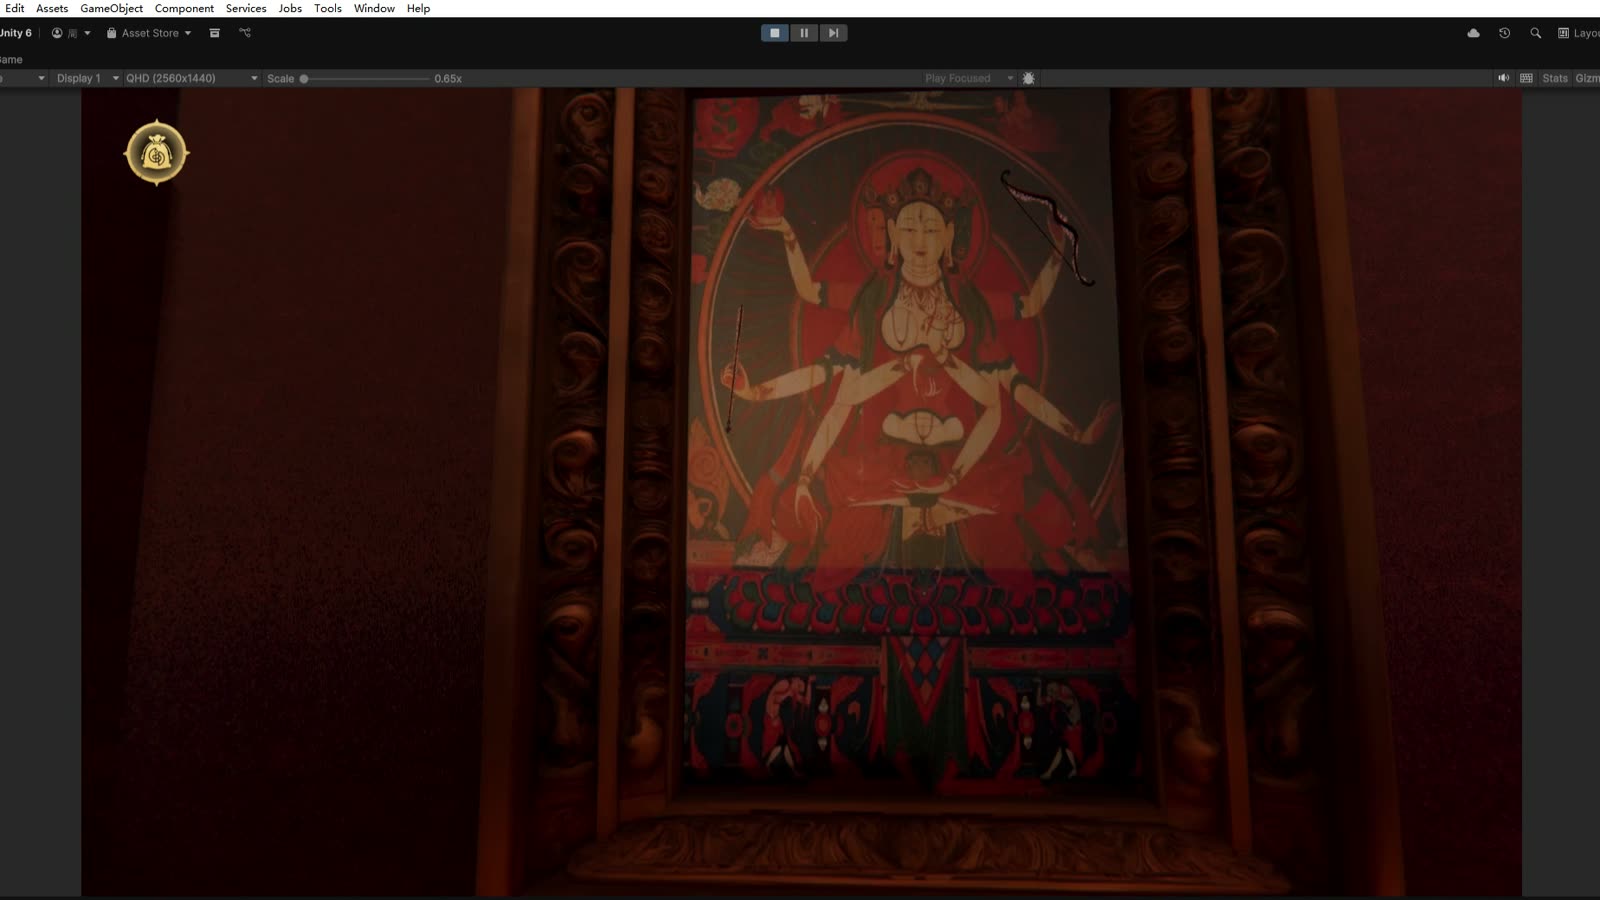Viewport: 1600px width, 900px height.
Task: Open the Window menu
Action: tap(374, 8)
